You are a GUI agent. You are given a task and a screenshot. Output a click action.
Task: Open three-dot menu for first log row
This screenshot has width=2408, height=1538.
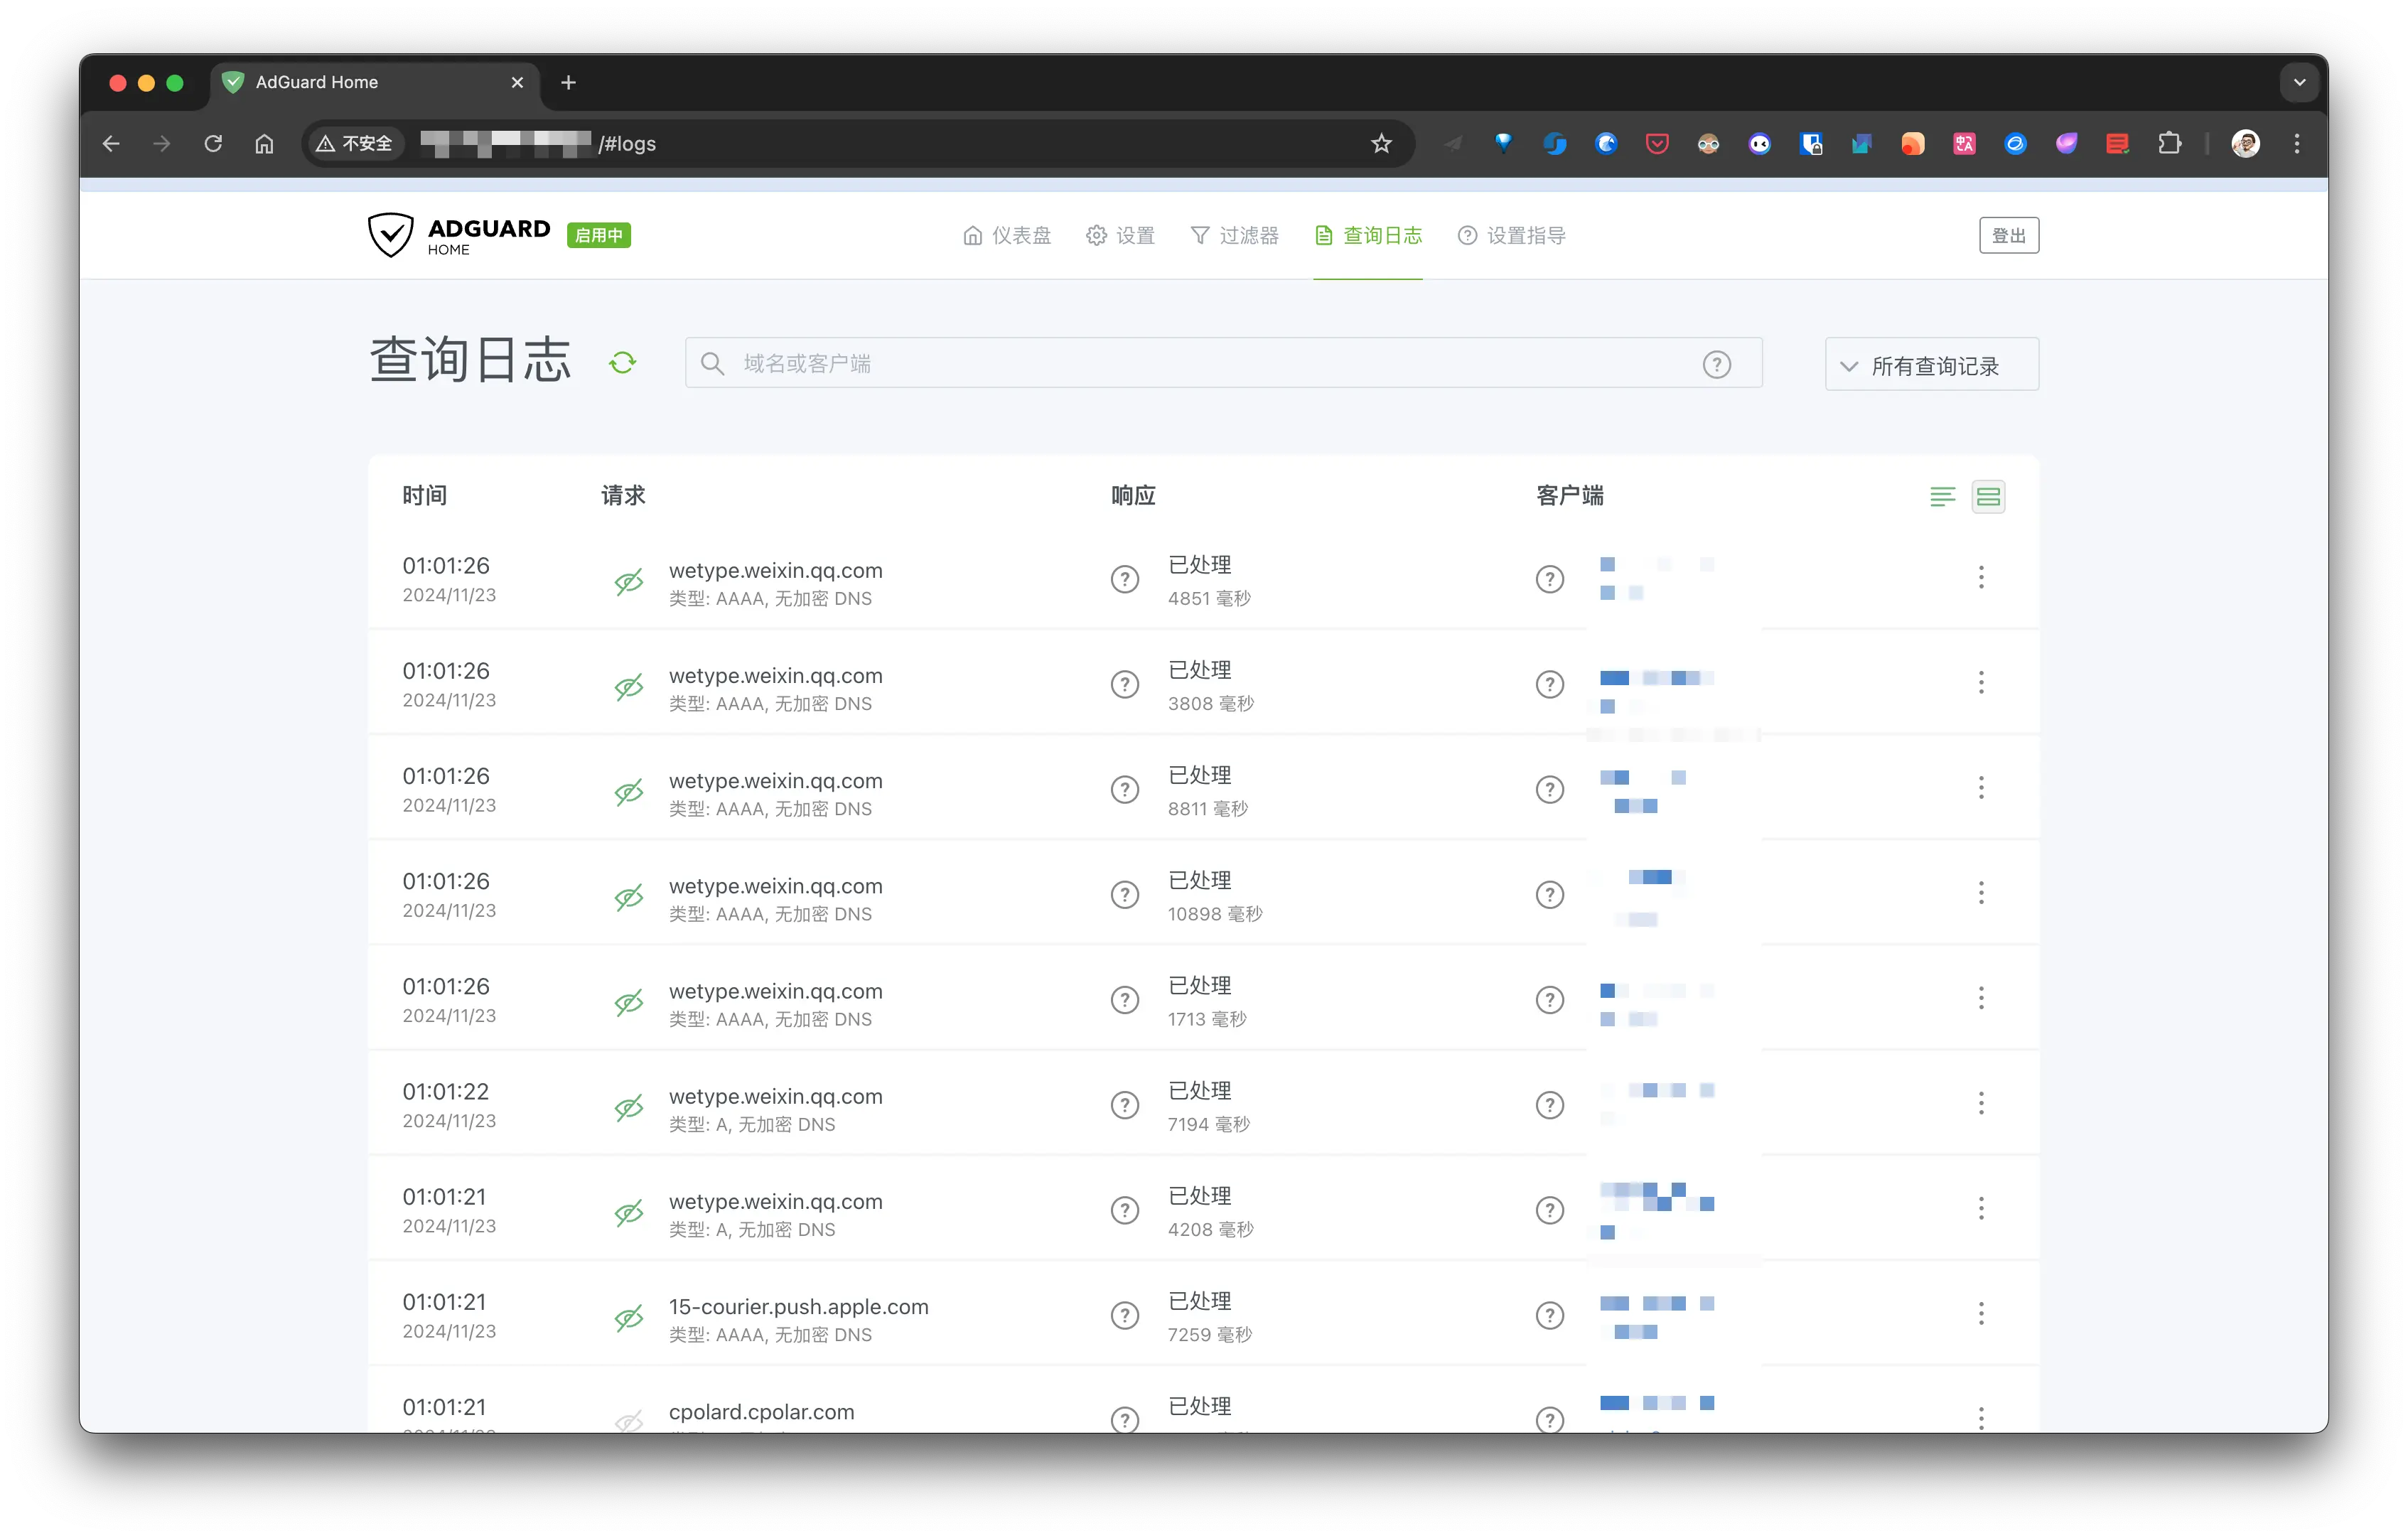[x=1980, y=577]
